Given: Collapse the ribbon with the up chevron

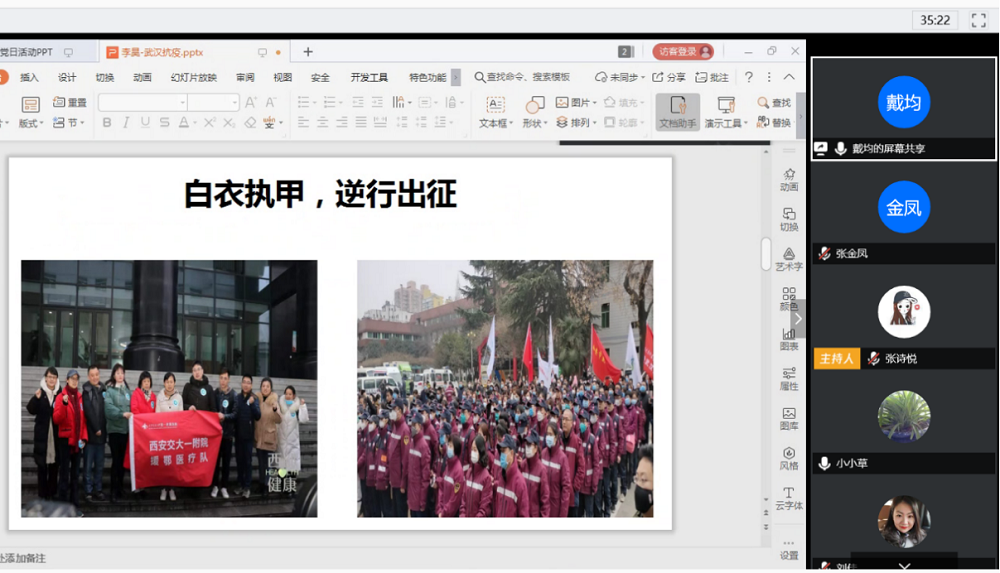Looking at the screenshot, I should click(789, 77).
